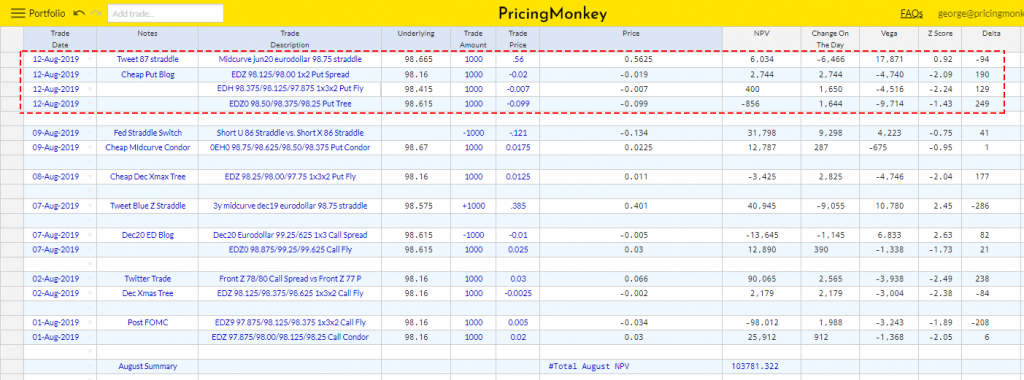Click the NPV value 6,034

[x=761, y=59]
